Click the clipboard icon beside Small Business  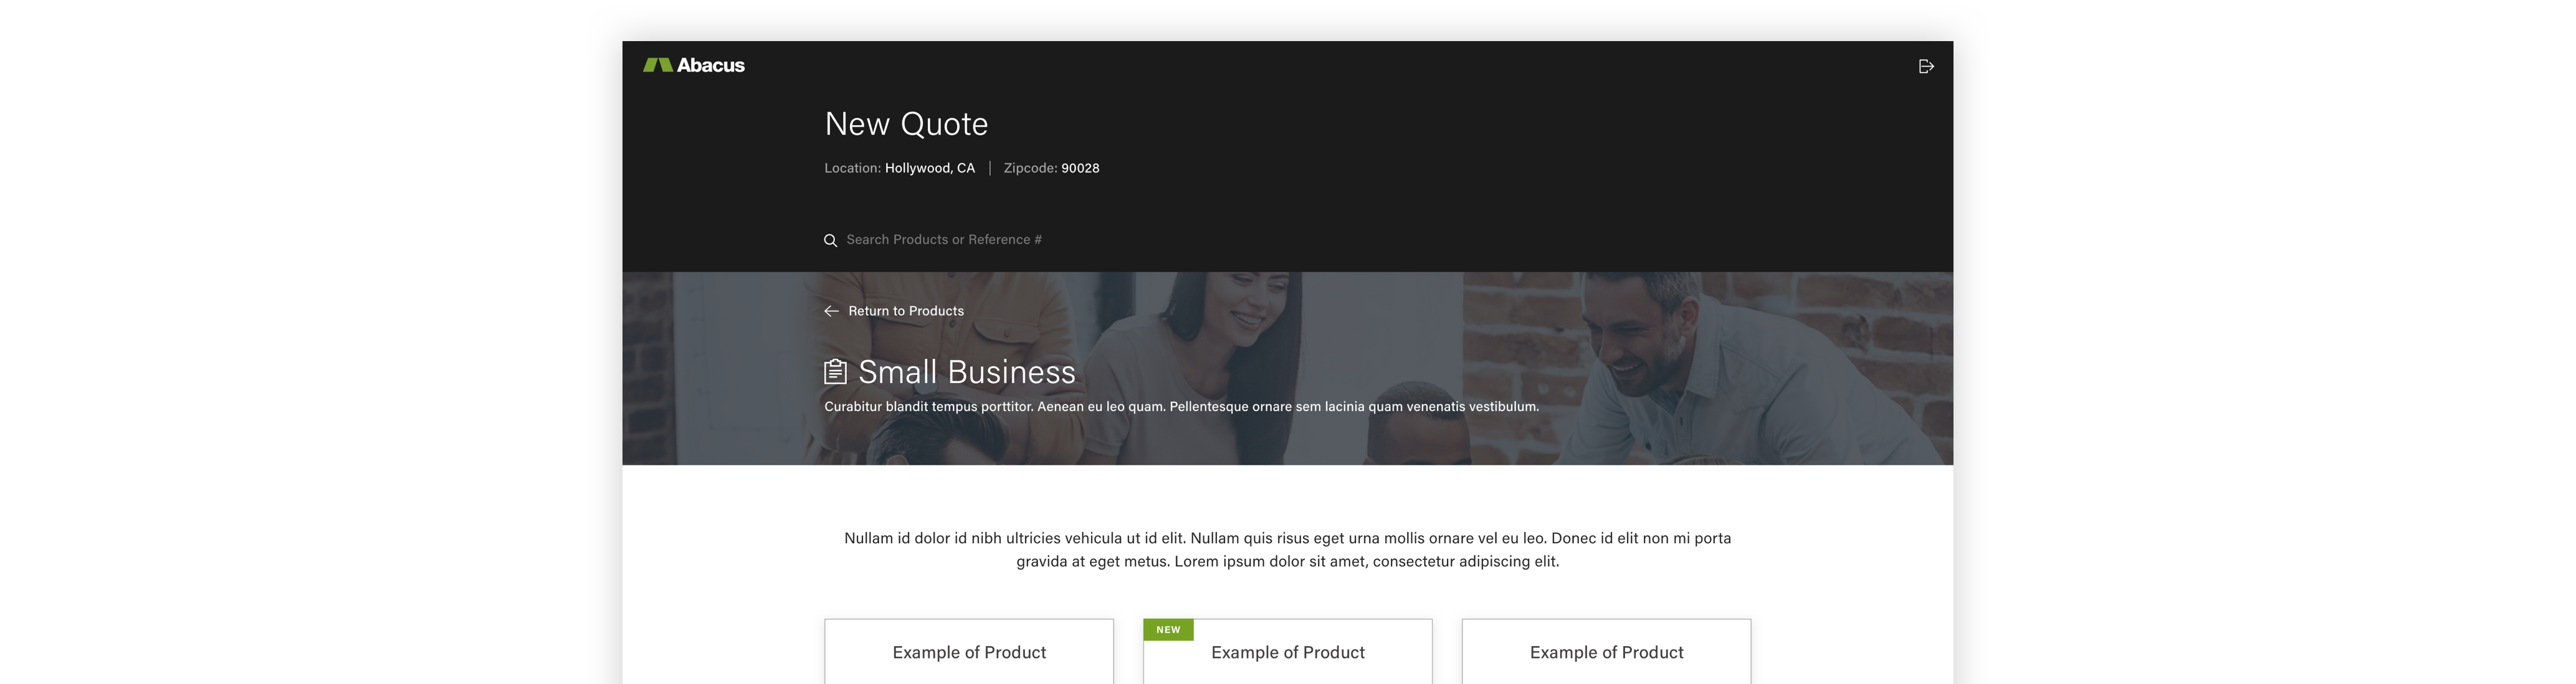pos(835,372)
